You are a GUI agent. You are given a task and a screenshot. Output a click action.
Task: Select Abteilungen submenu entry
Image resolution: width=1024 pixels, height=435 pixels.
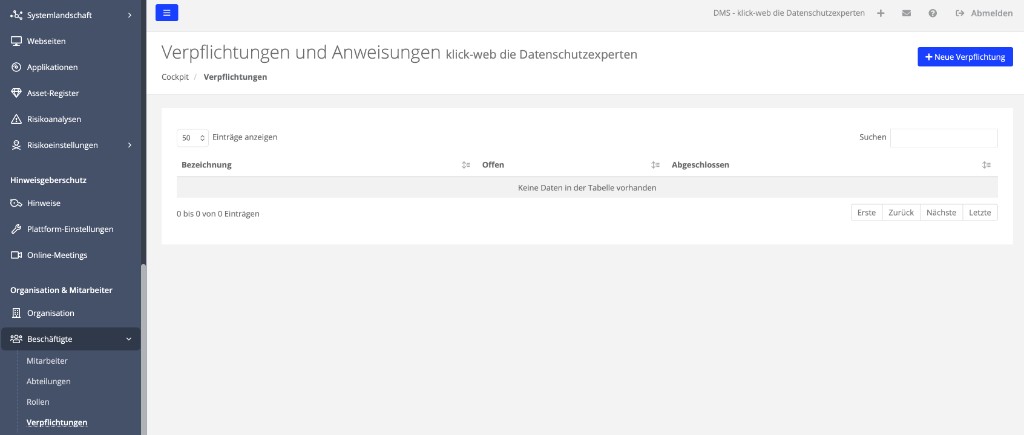48,381
